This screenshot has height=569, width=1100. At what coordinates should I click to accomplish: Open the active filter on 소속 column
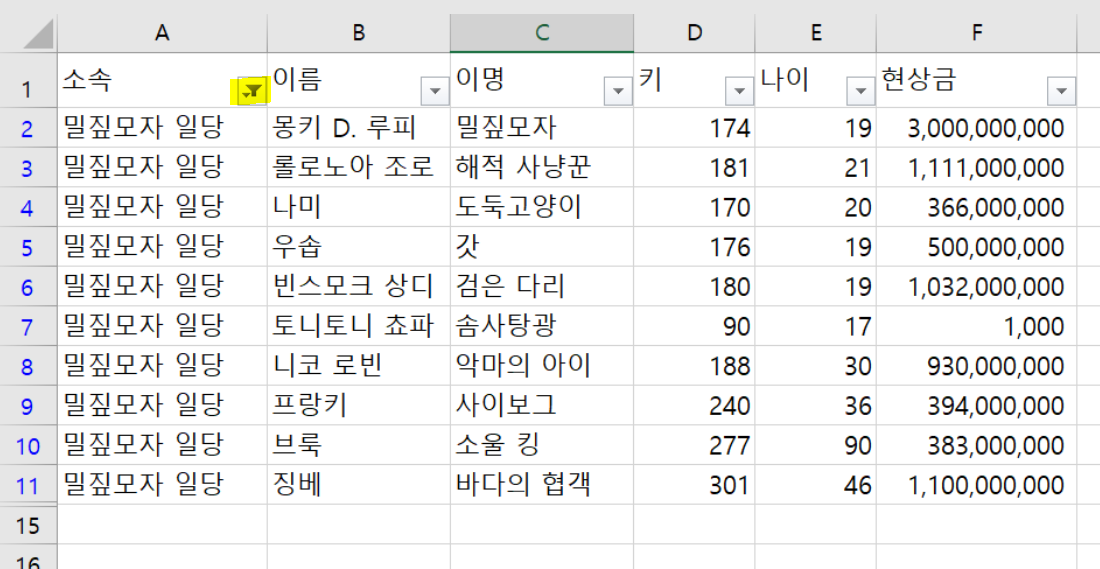[x=253, y=91]
